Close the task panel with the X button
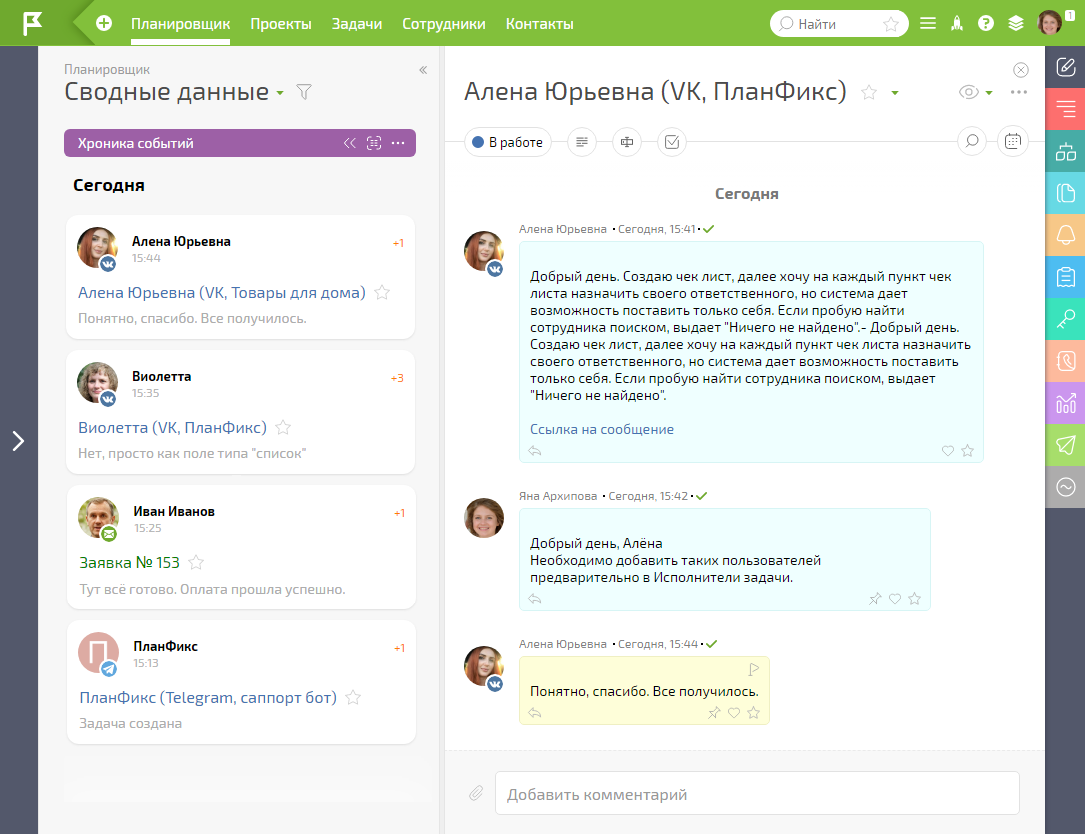1085x834 pixels. (x=1021, y=70)
